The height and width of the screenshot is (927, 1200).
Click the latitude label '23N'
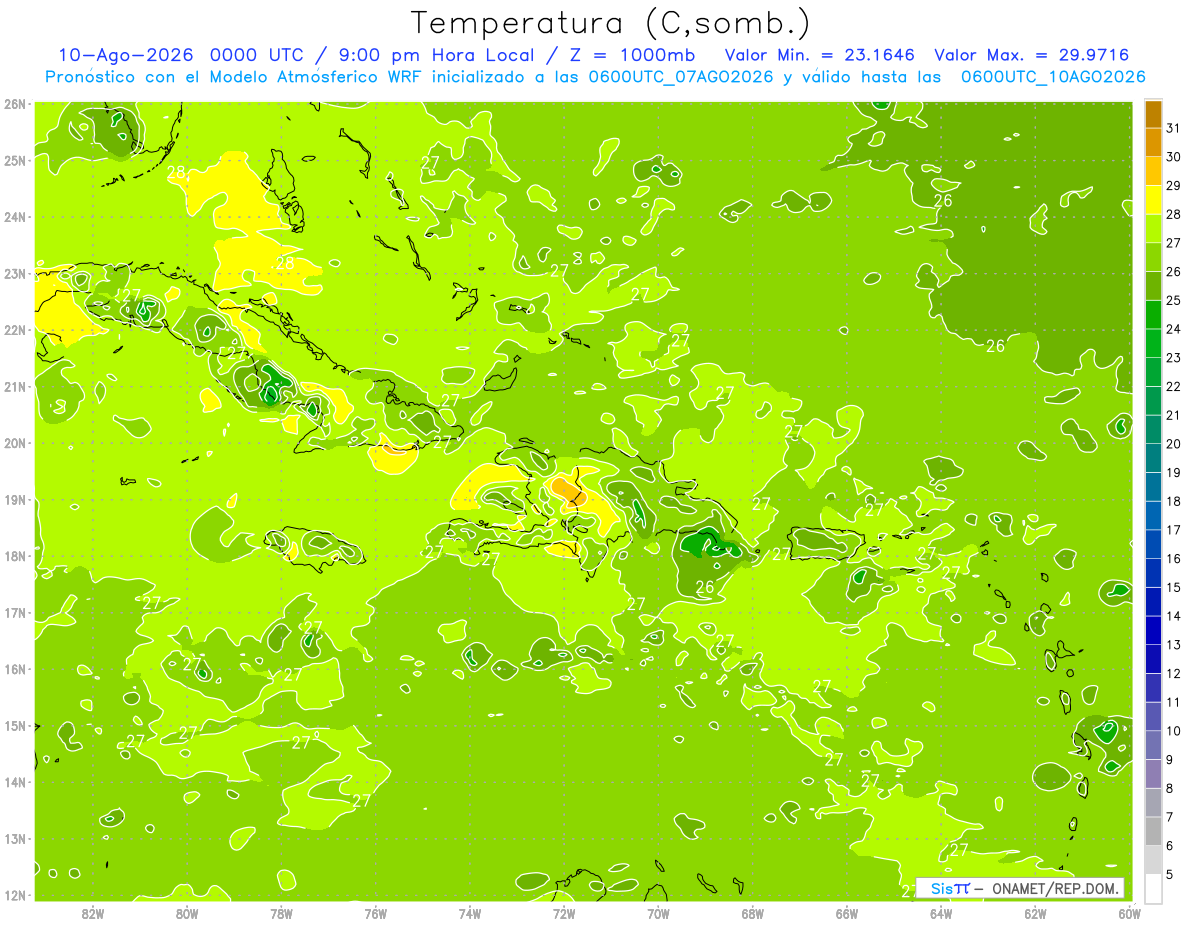tap(15, 273)
